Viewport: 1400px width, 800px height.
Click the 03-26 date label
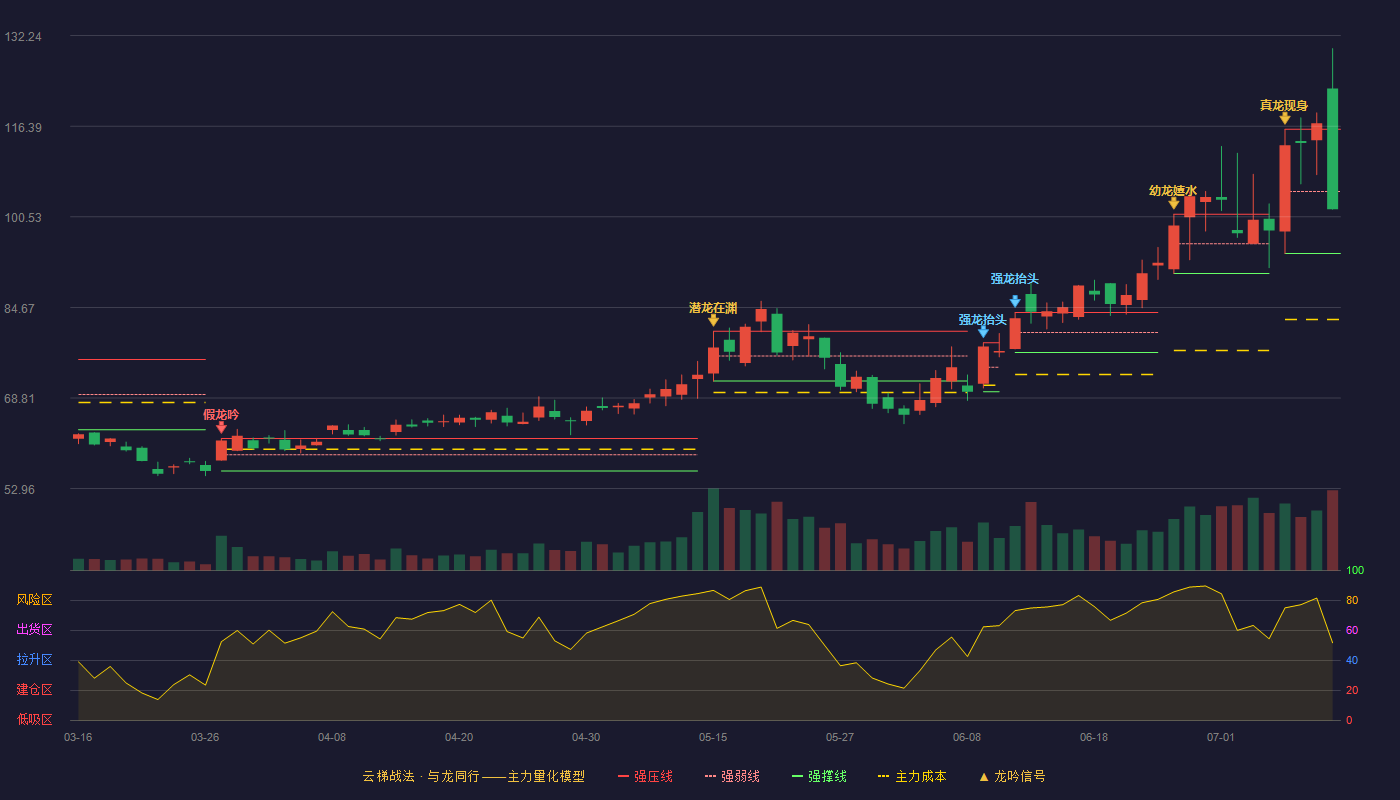(205, 737)
